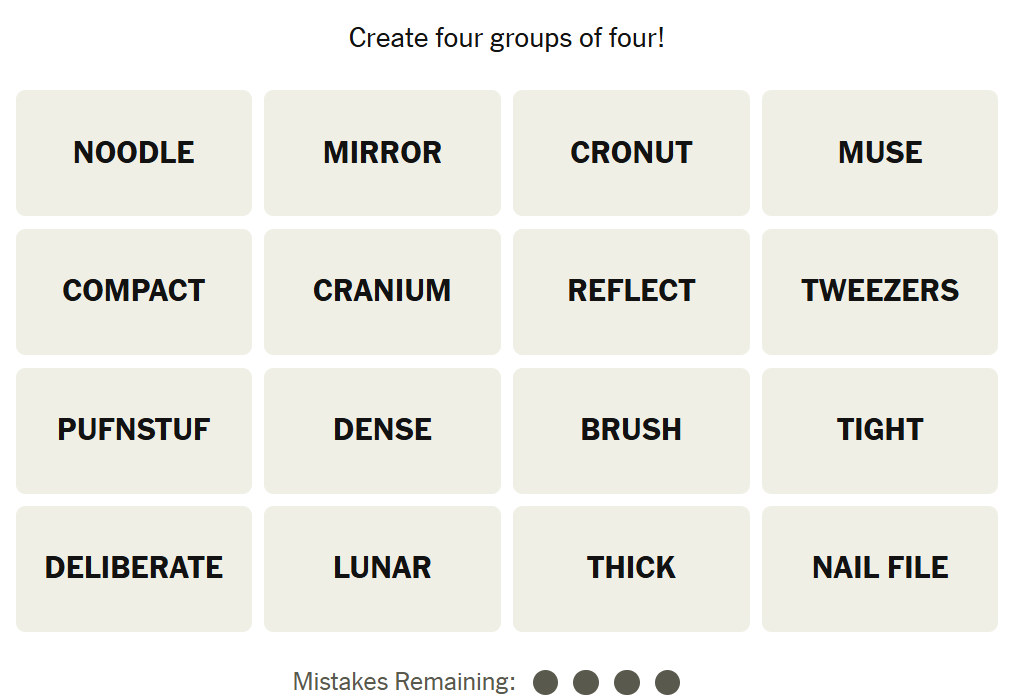Viewport: 1015px width, 700px height.
Task: Pick the MIRROR word card
Action: [x=382, y=153]
